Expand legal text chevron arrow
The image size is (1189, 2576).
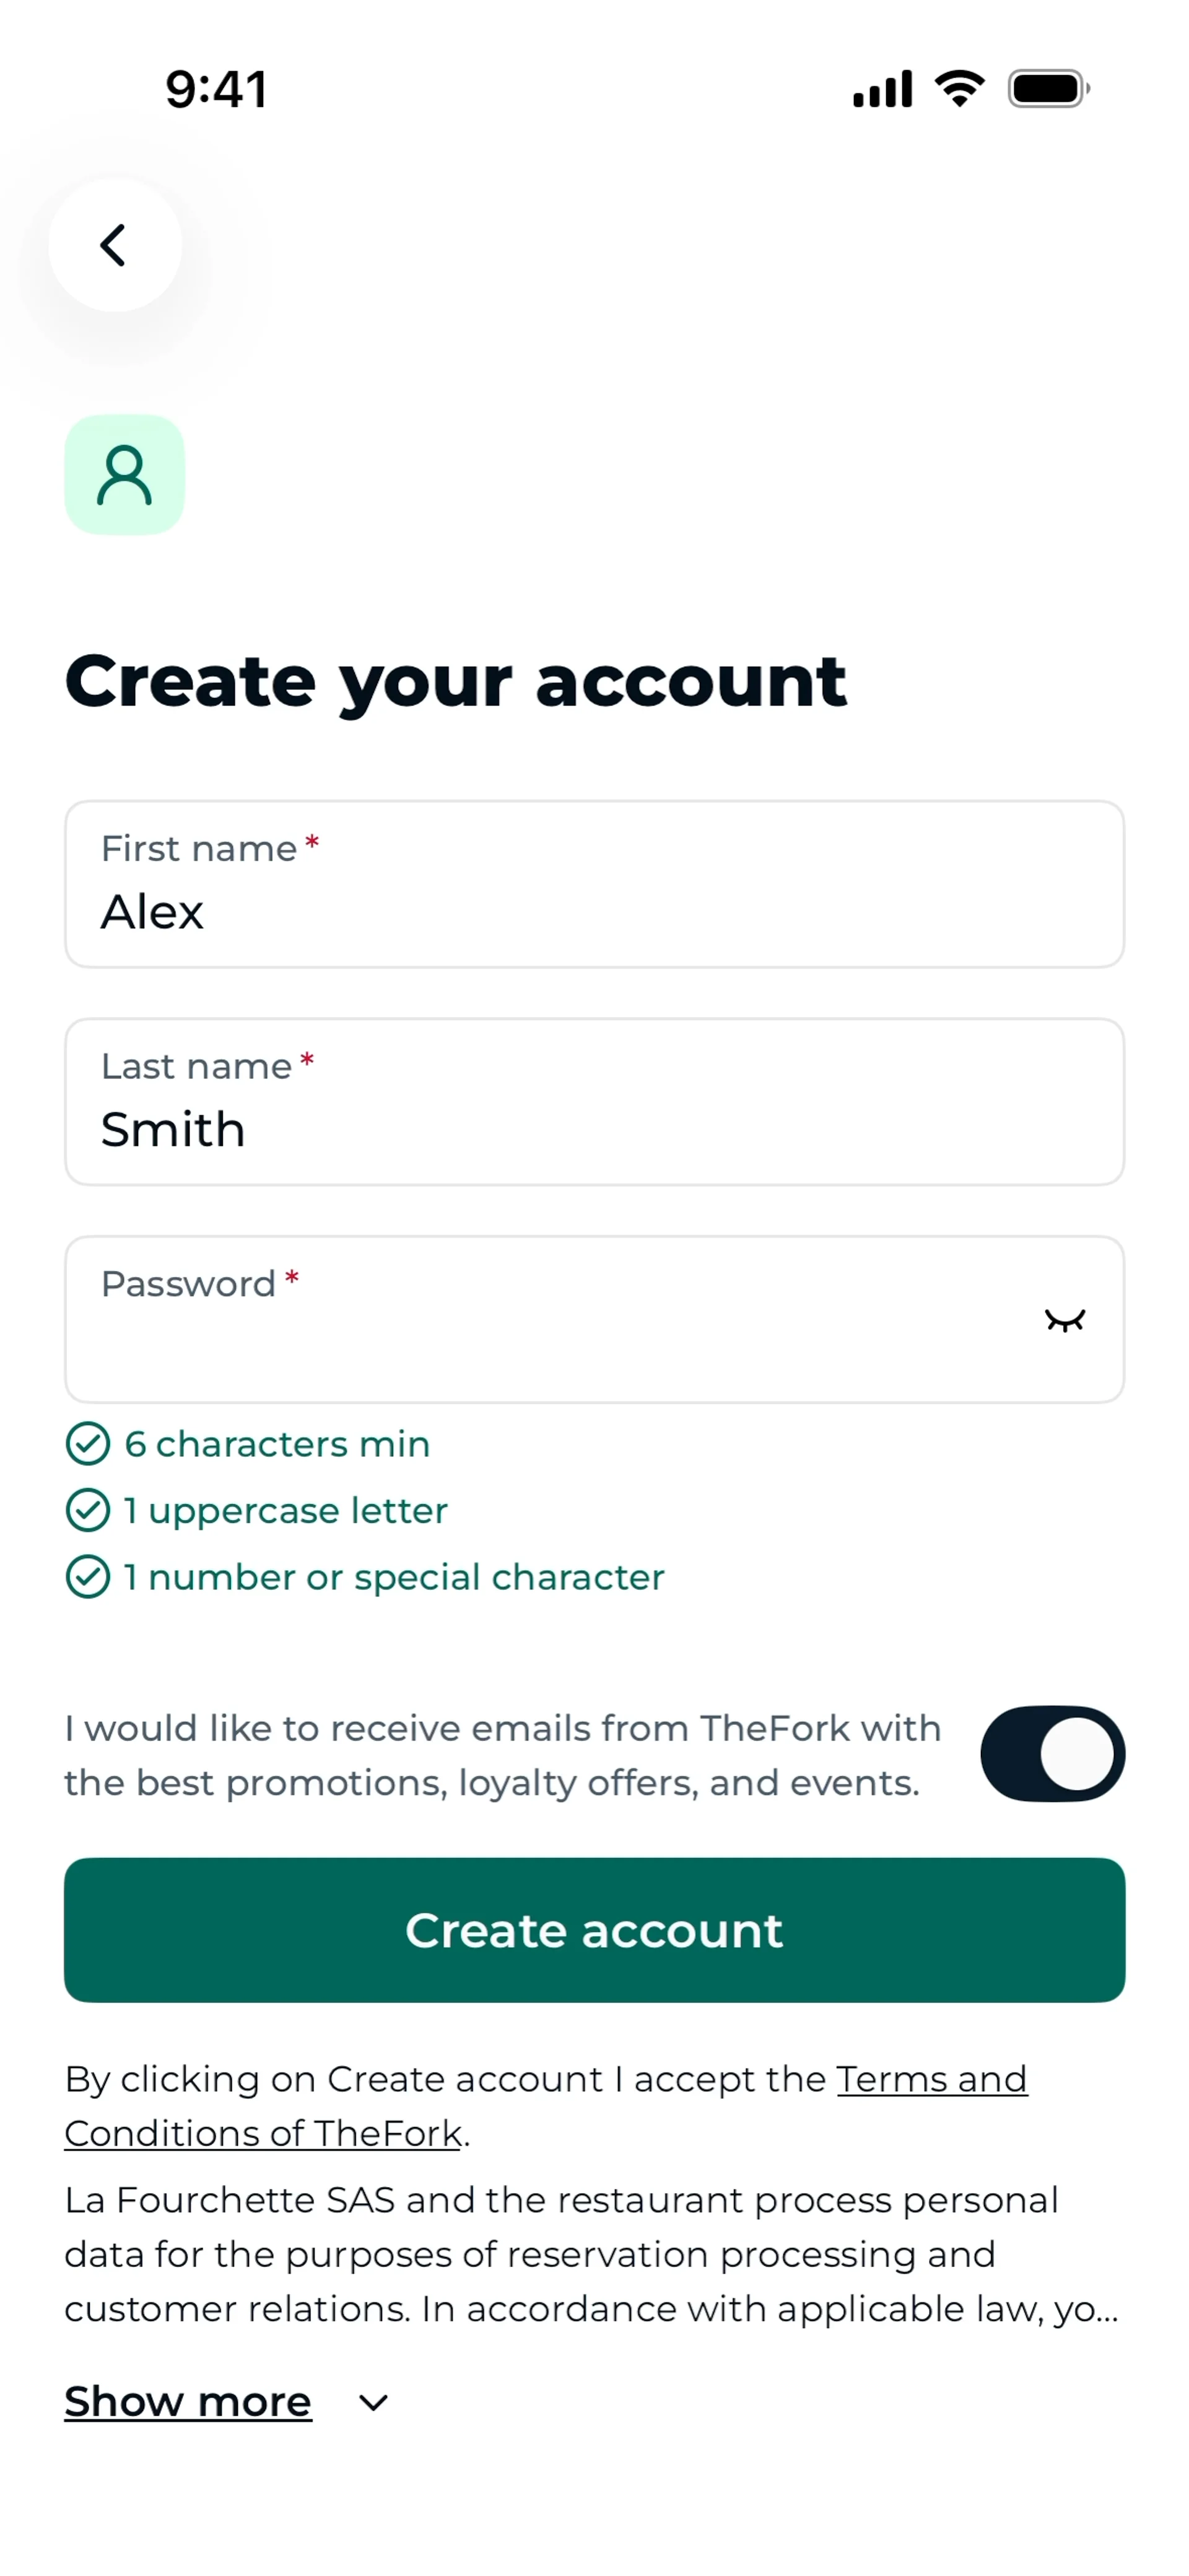click(373, 2402)
